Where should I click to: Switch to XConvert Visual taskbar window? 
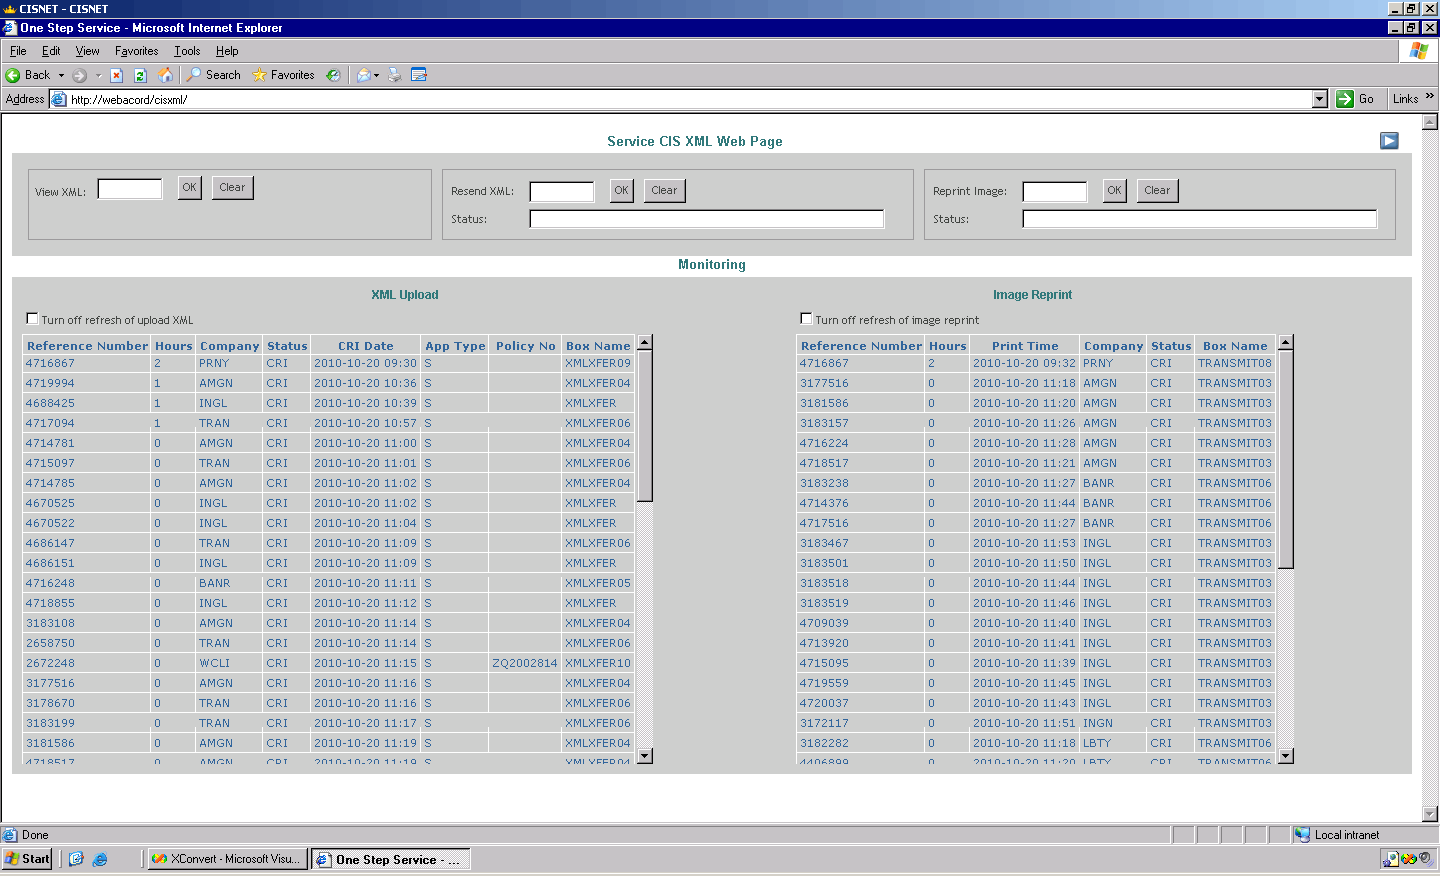coord(226,859)
